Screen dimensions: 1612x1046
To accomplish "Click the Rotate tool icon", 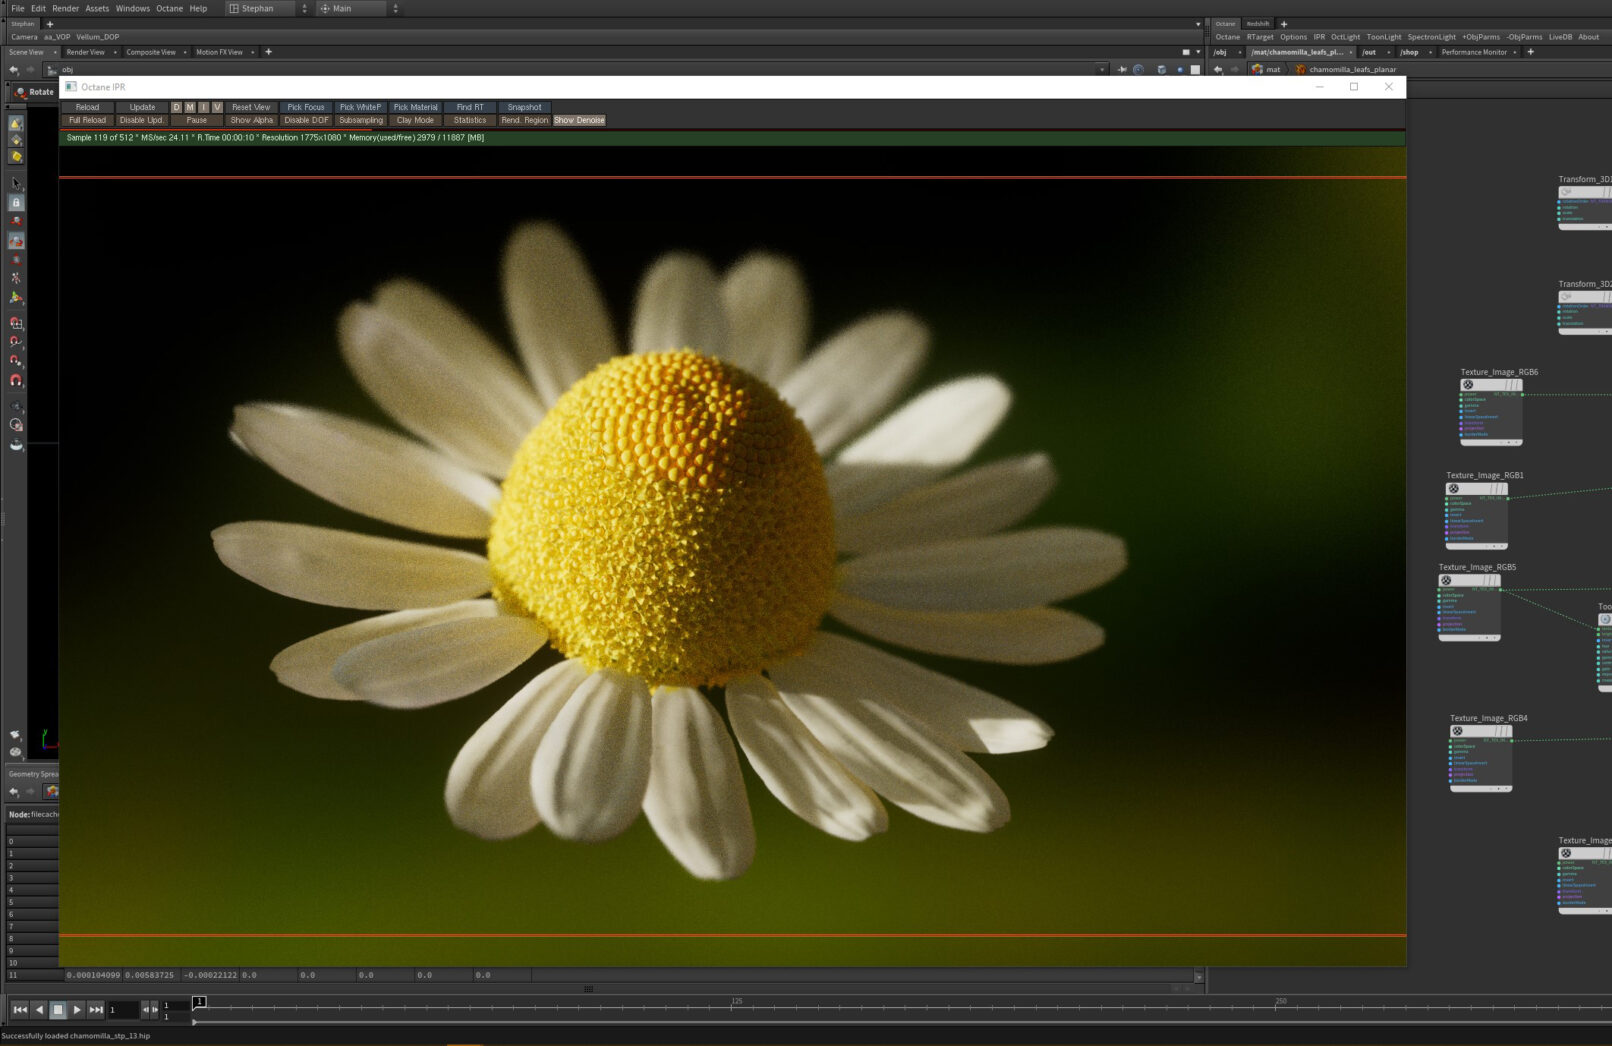I will 21,92.
